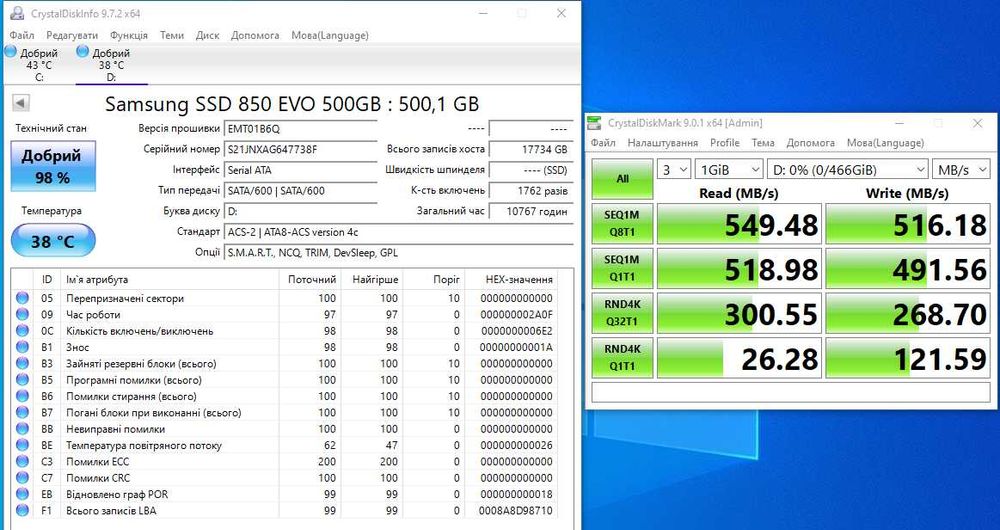1000x530 pixels.
Task: Click the previous disk arrow button
Action: pyautogui.click(x=20, y=103)
